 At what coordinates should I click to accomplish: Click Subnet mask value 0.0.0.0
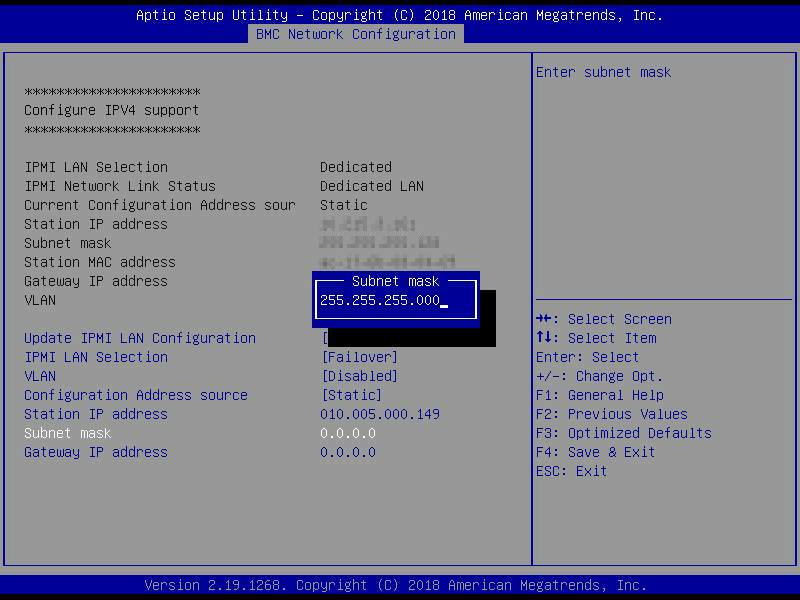(x=347, y=433)
